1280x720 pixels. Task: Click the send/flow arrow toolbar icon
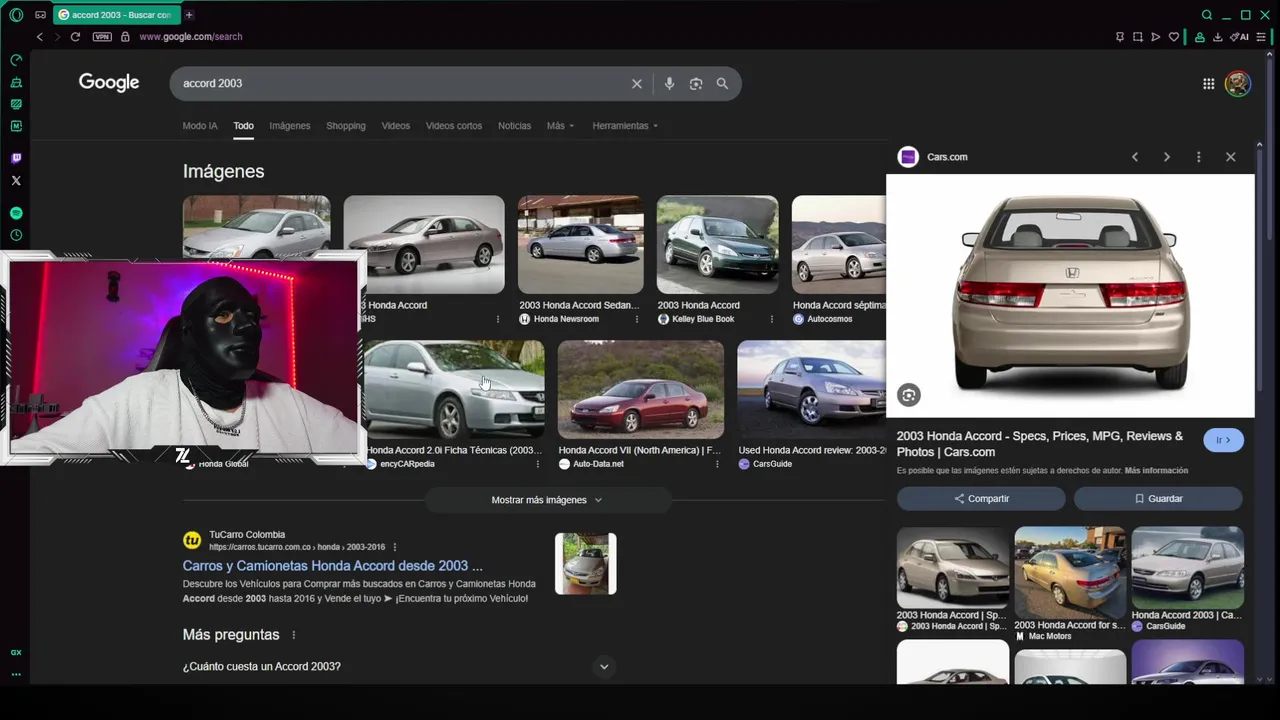tap(1155, 37)
